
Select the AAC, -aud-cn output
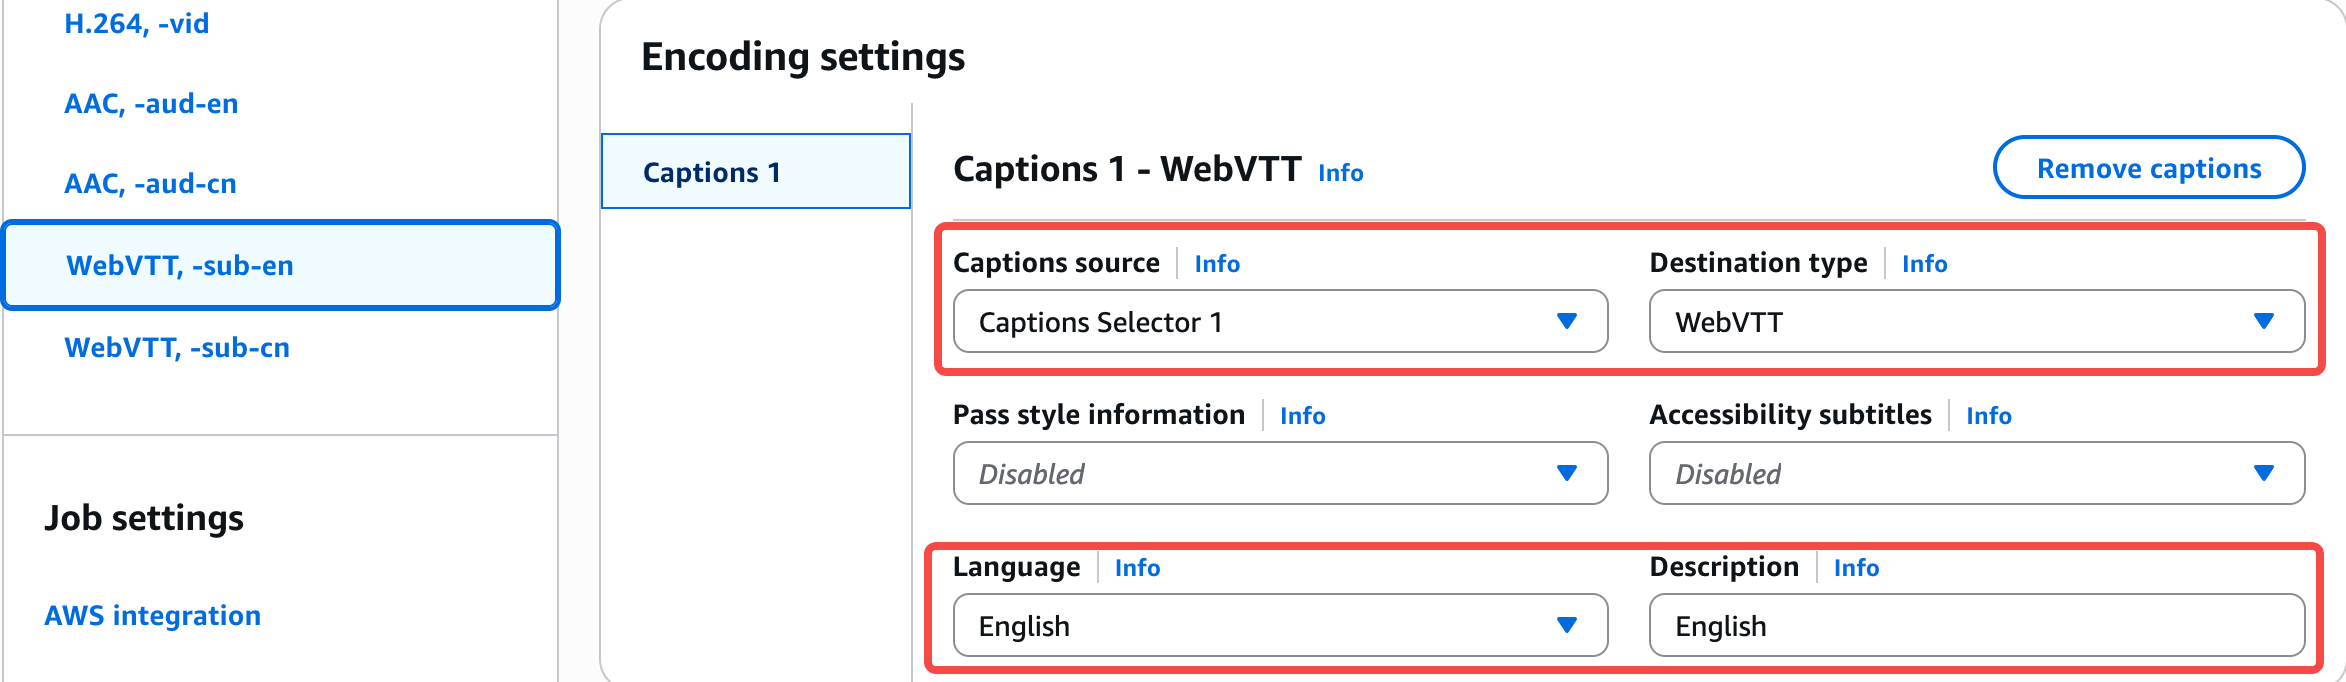[x=150, y=184]
